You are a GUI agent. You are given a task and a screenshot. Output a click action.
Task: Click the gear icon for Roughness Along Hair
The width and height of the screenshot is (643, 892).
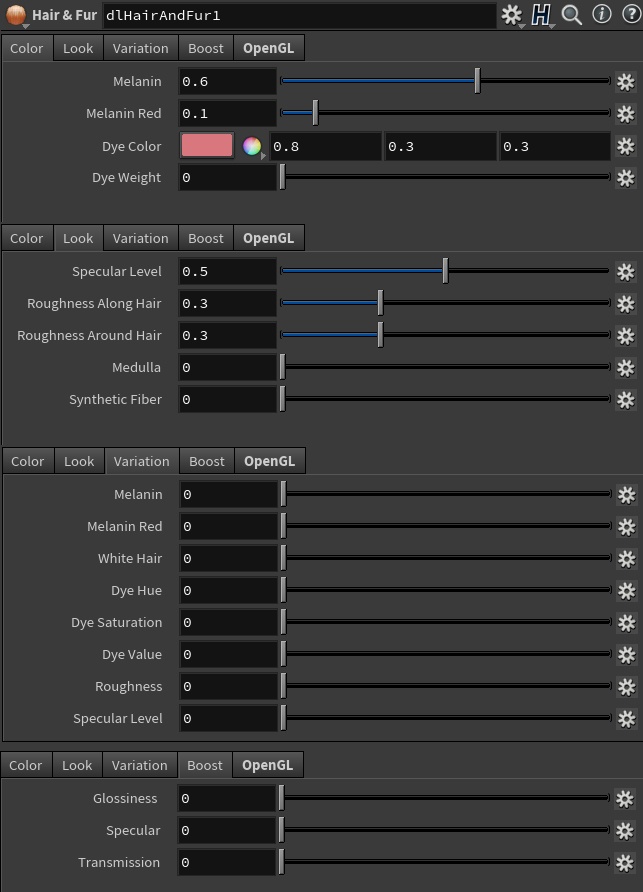(625, 304)
